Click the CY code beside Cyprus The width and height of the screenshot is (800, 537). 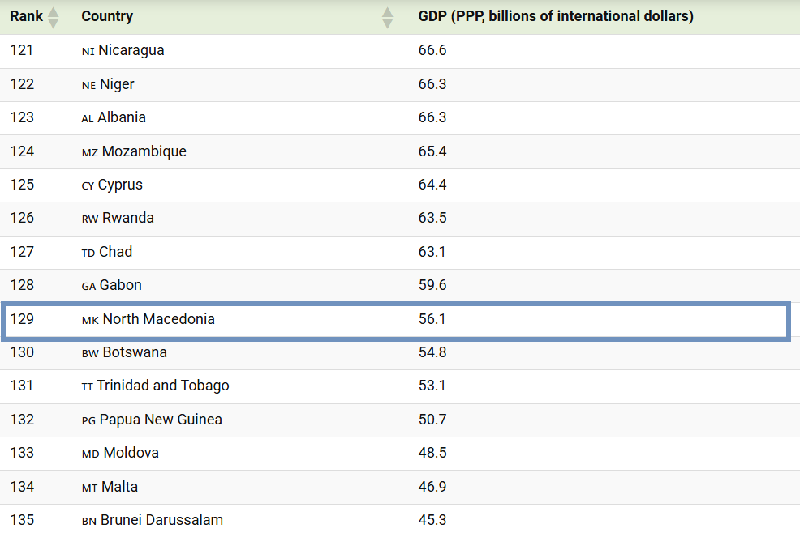coord(88,186)
